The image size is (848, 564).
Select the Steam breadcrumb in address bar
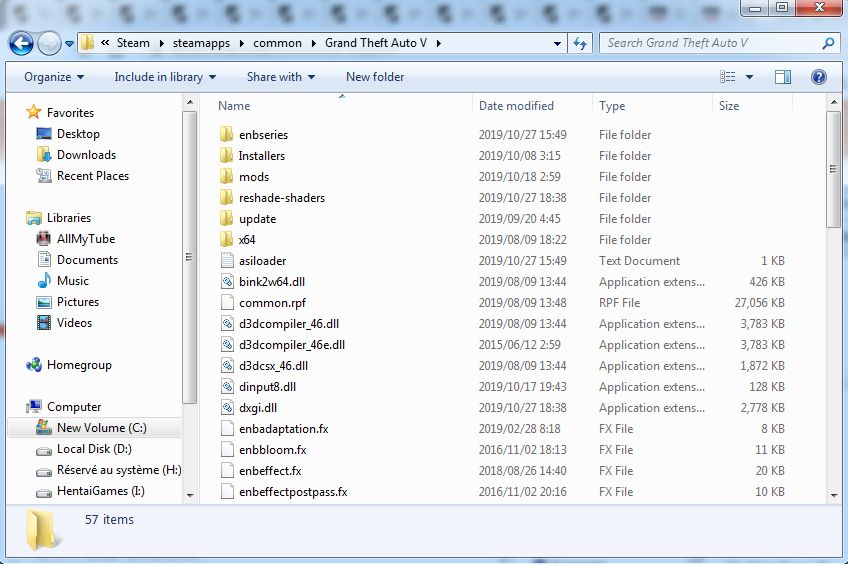click(x=133, y=43)
